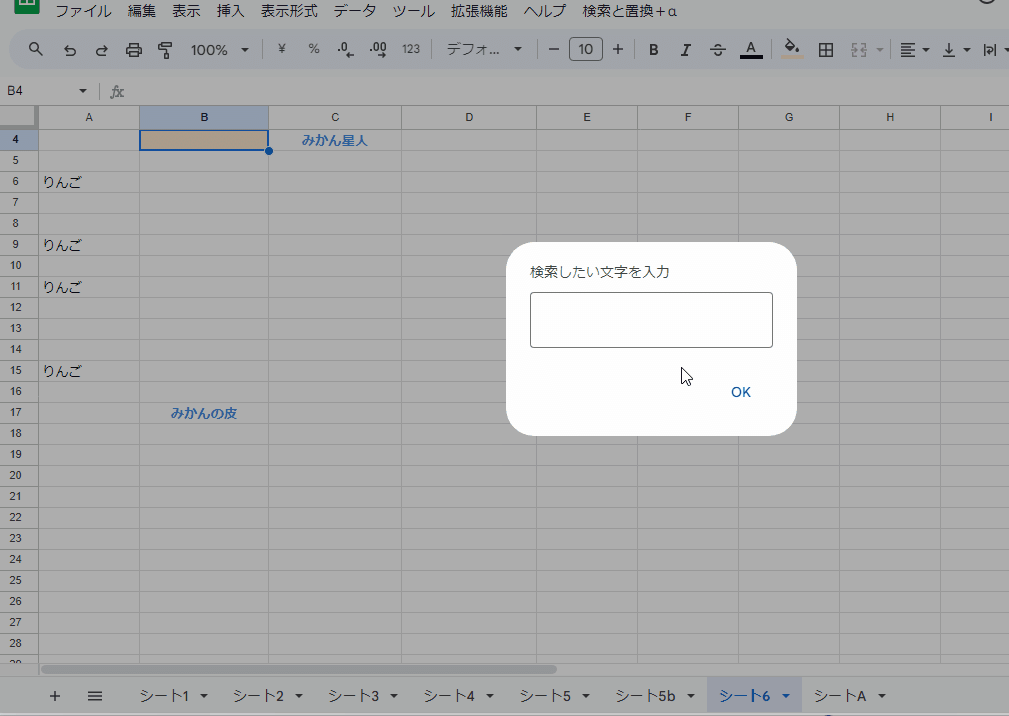Open the 編集 menu
The image size is (1009, 716).
pos(142,11)
